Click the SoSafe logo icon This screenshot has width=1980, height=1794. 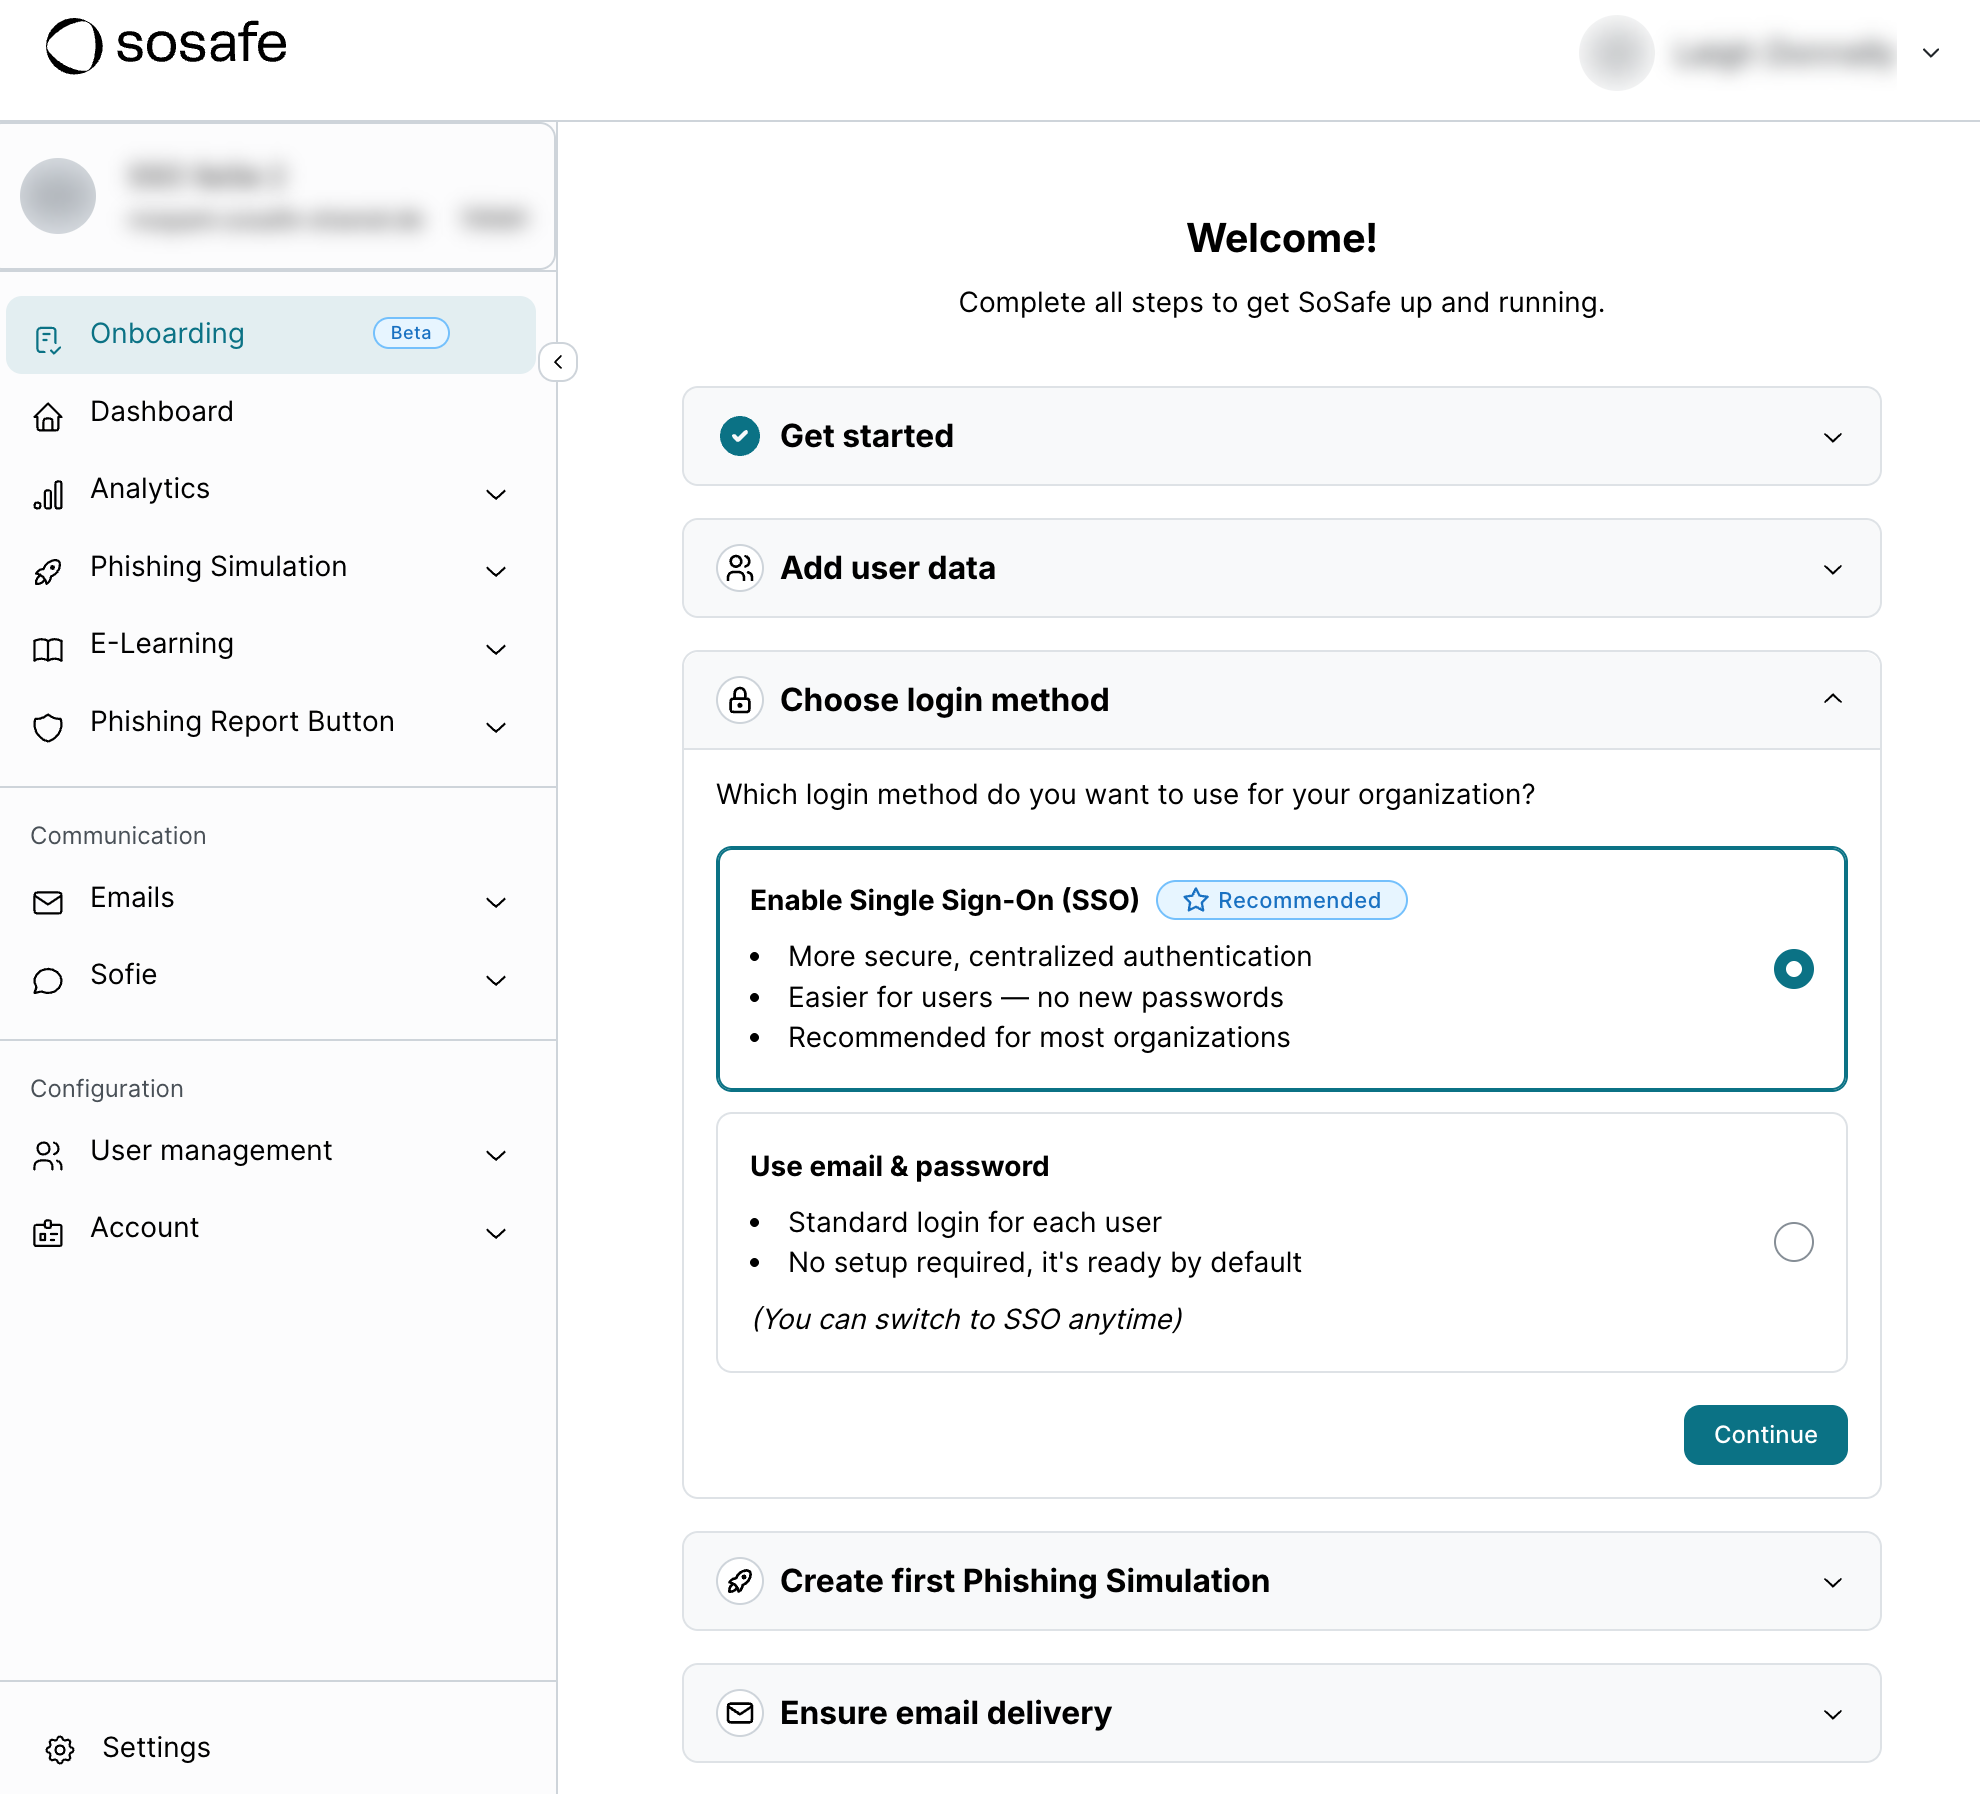coord(74,46)
